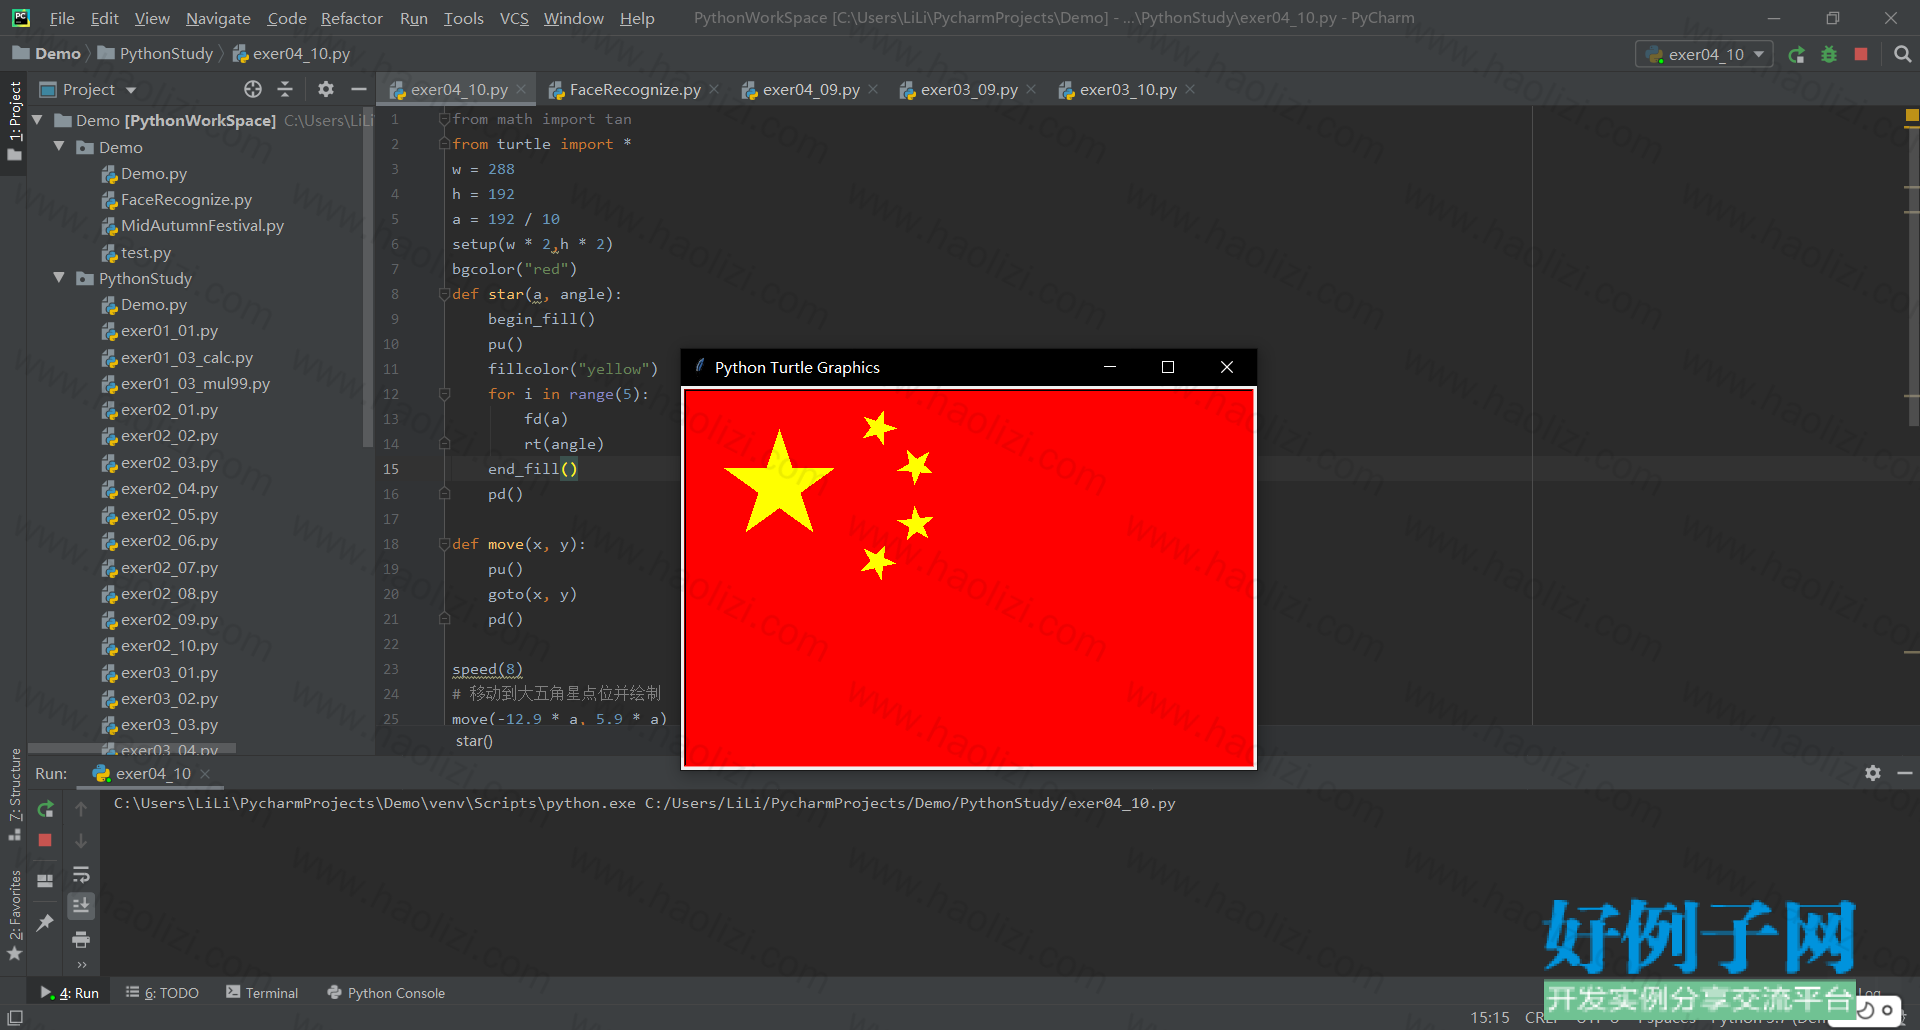Close the FaceRecognize.py editor tab
Viewport: 1920px width, 1030px height.
coord(714,89)
